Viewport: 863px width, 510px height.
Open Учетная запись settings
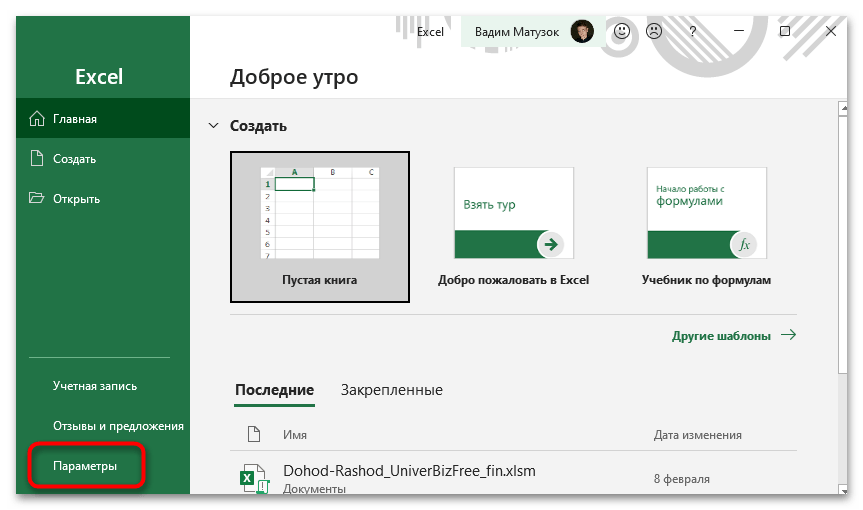(x=95, y=386)
